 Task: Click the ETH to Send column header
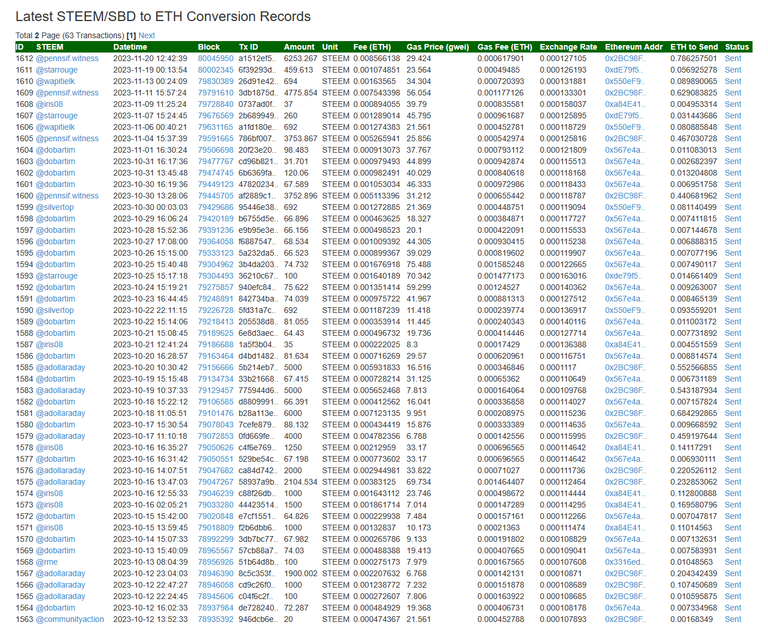pyautogui.click(x=694, y=47)
